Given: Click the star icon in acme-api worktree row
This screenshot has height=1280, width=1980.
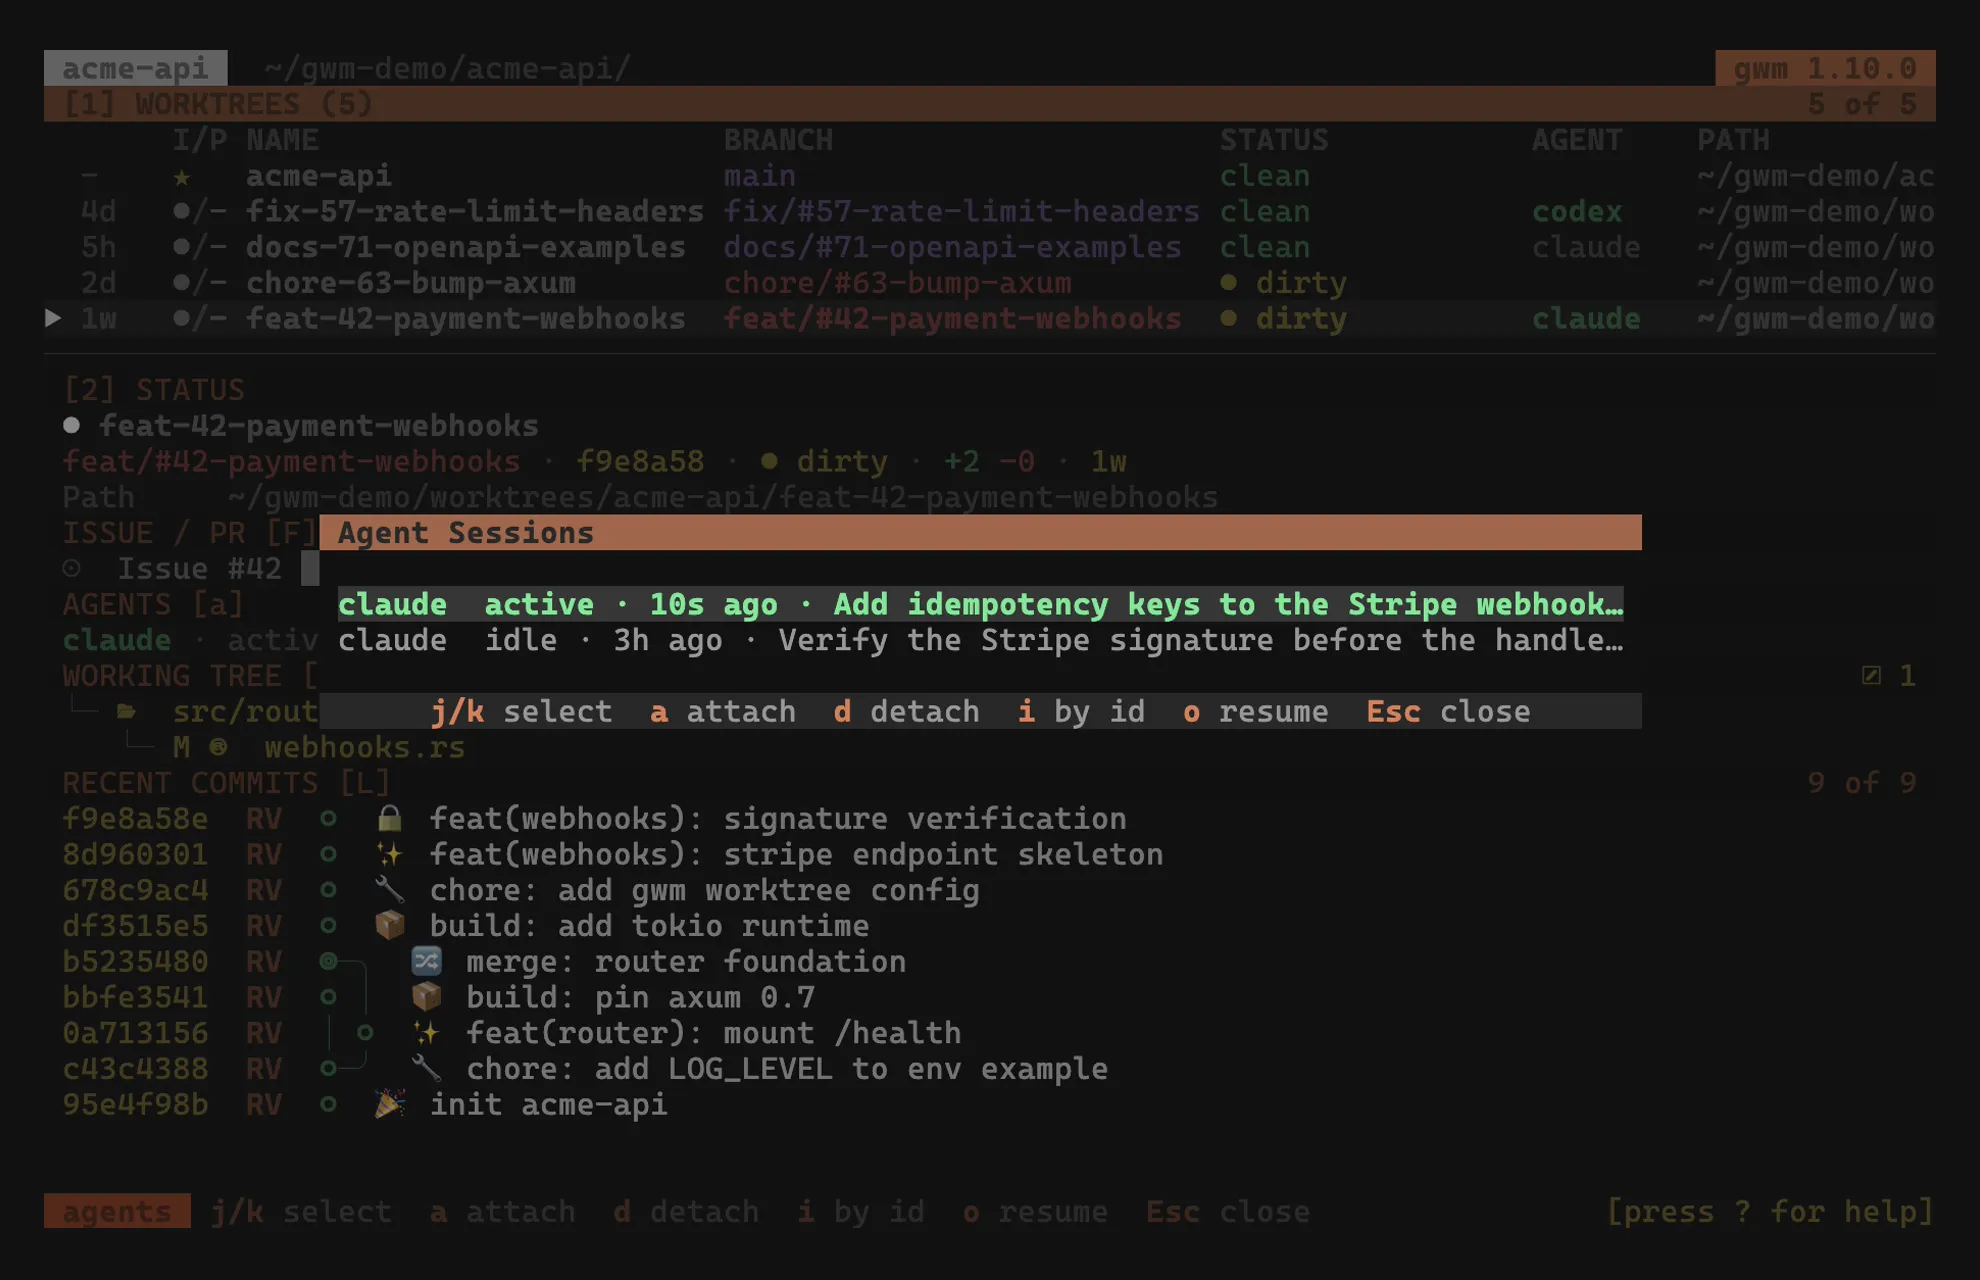Looking at the screenshot, I should [181, 177].
